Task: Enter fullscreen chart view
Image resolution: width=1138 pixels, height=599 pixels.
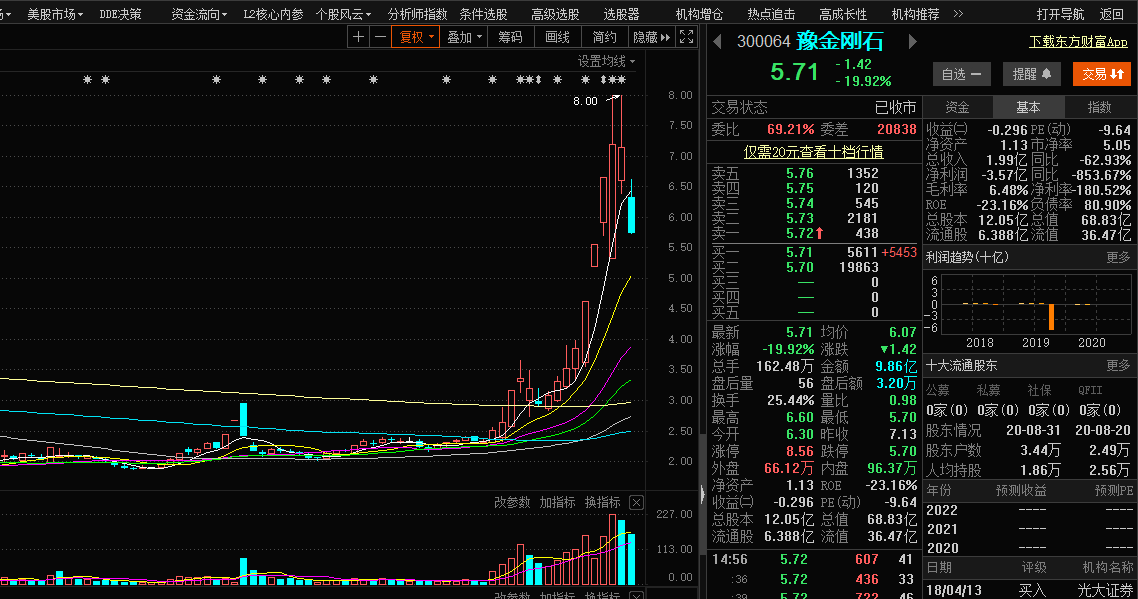Action: 687,37
